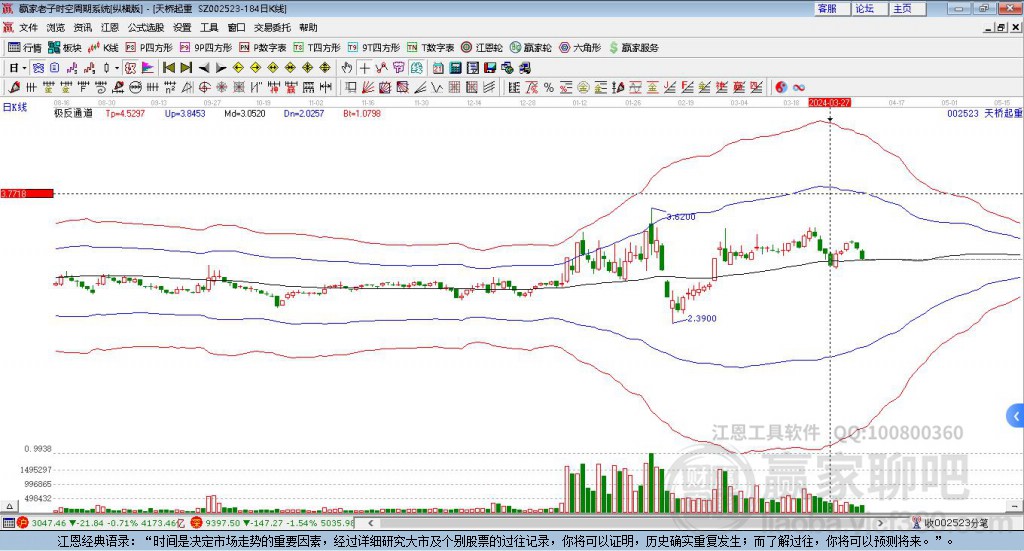Open the 9T四方形 tool
1024x551 pixels.
[374, 48]
